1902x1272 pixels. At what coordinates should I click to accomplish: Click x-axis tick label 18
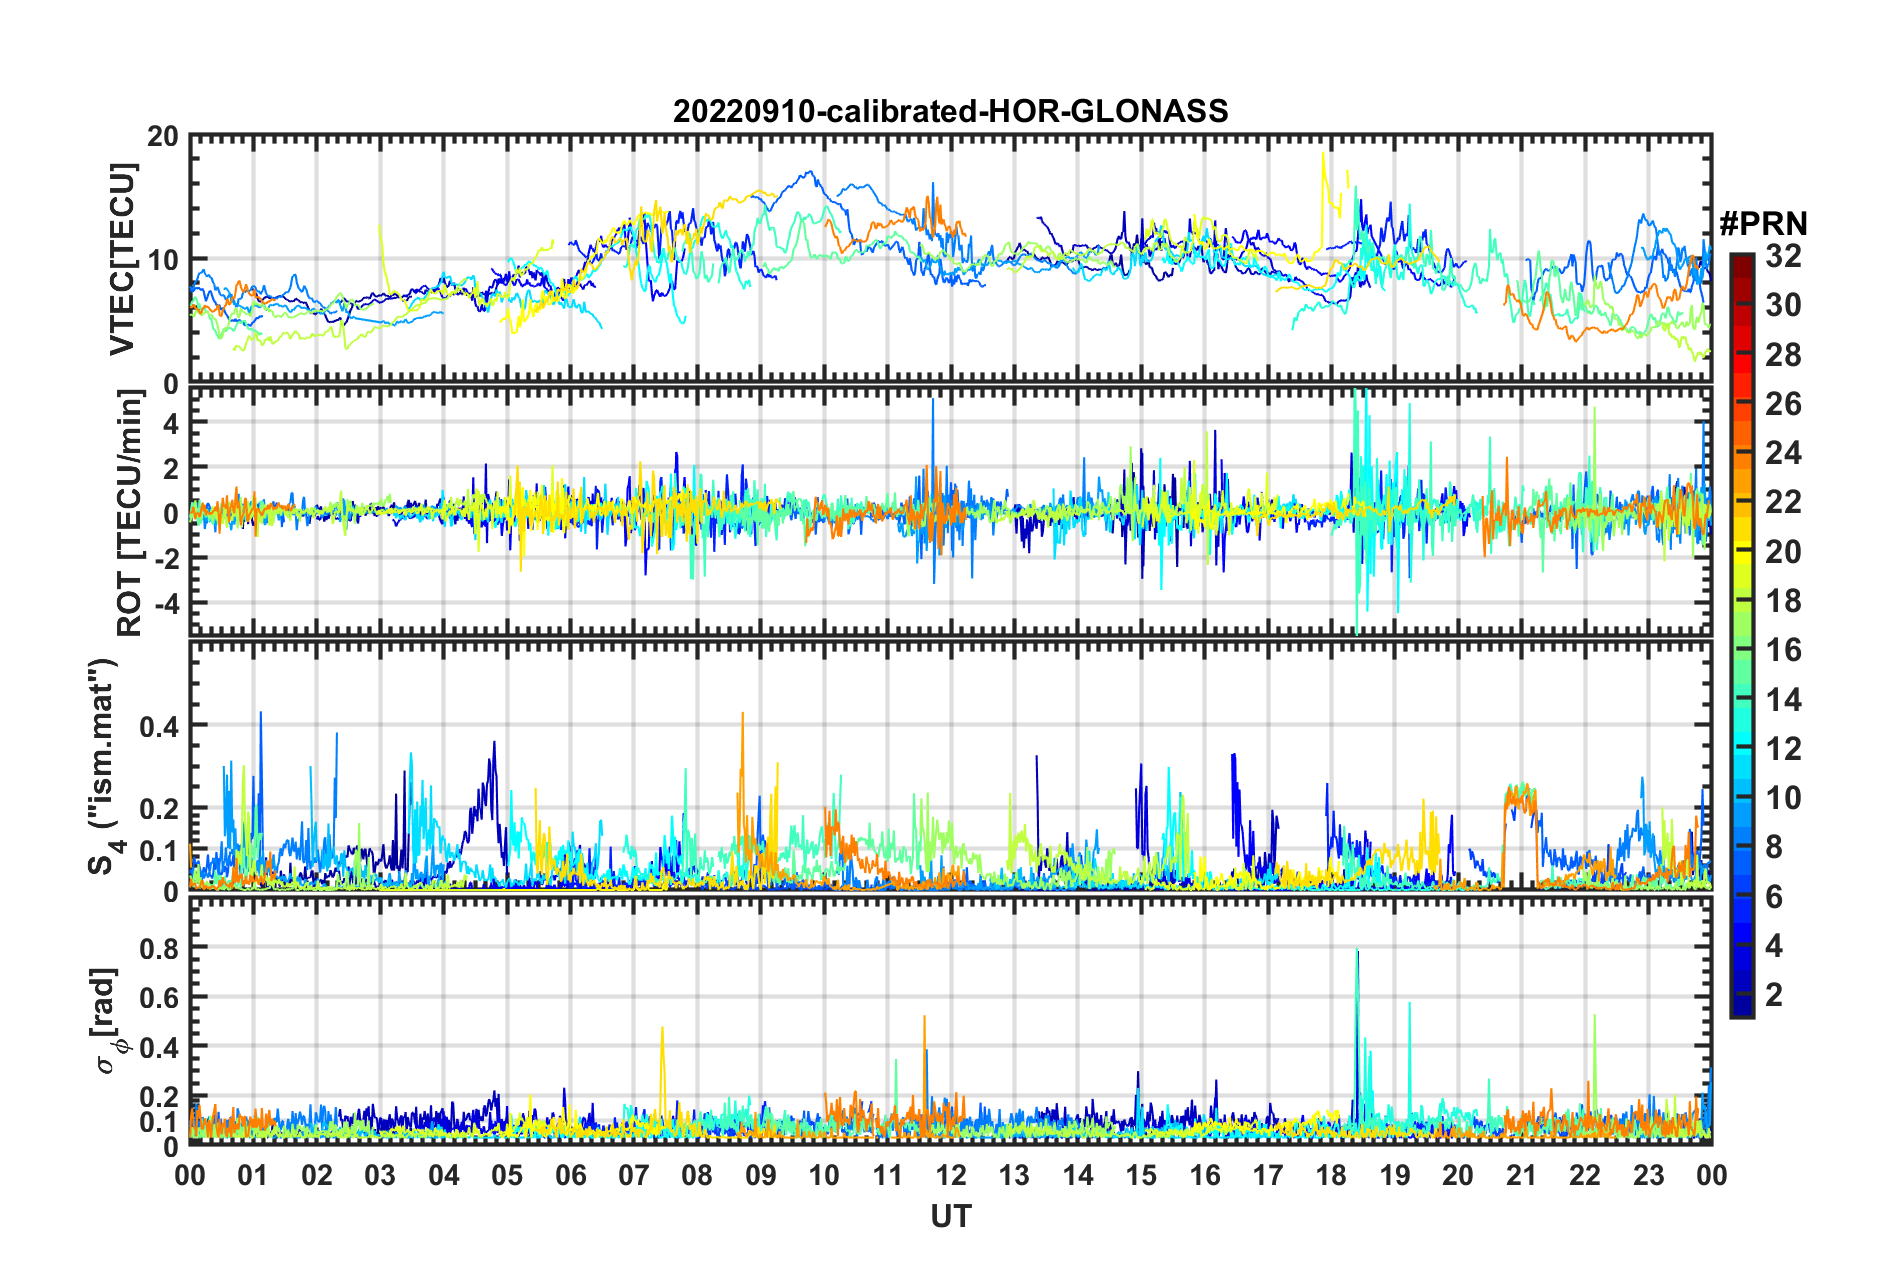point(1331,1175)
